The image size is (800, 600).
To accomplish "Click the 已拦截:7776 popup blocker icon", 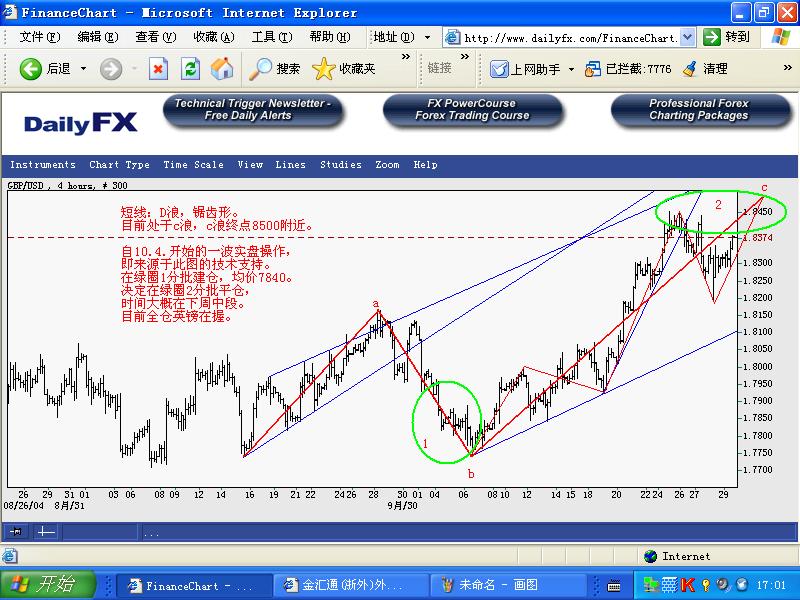I will [x=628, y=69].
